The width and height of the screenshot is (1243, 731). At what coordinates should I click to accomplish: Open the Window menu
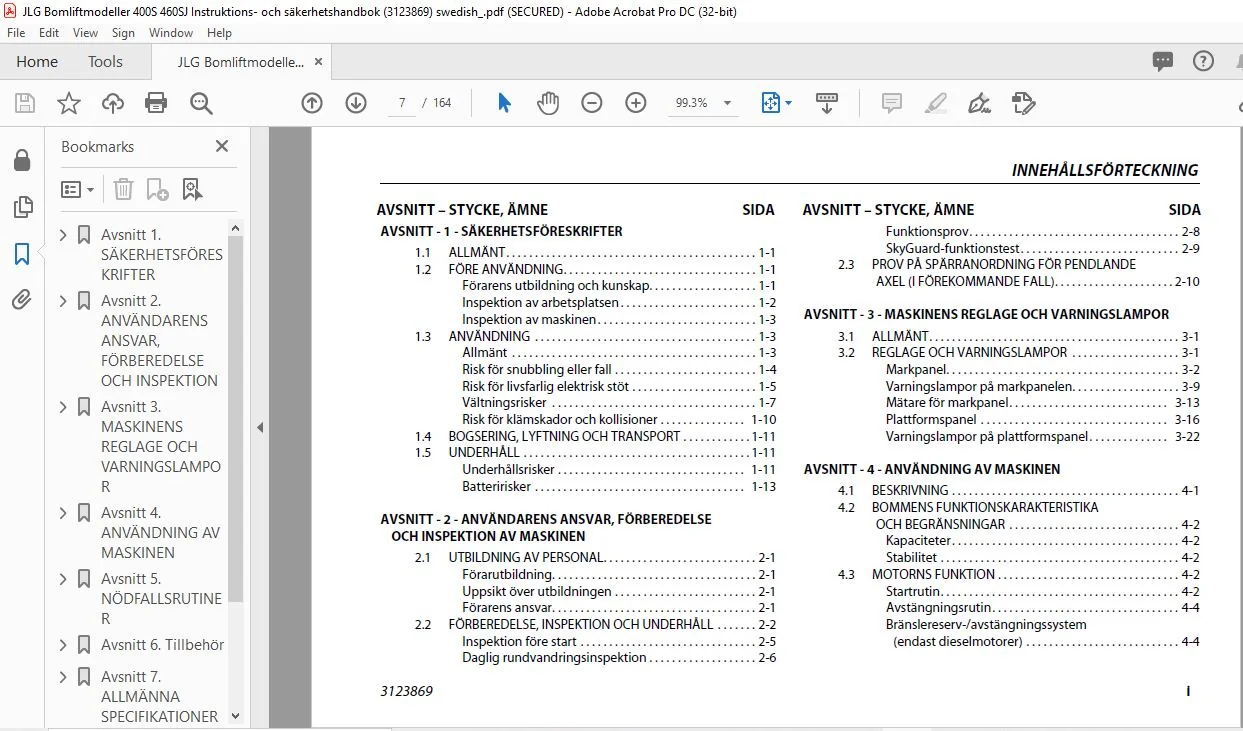click(x=171, y=33)
